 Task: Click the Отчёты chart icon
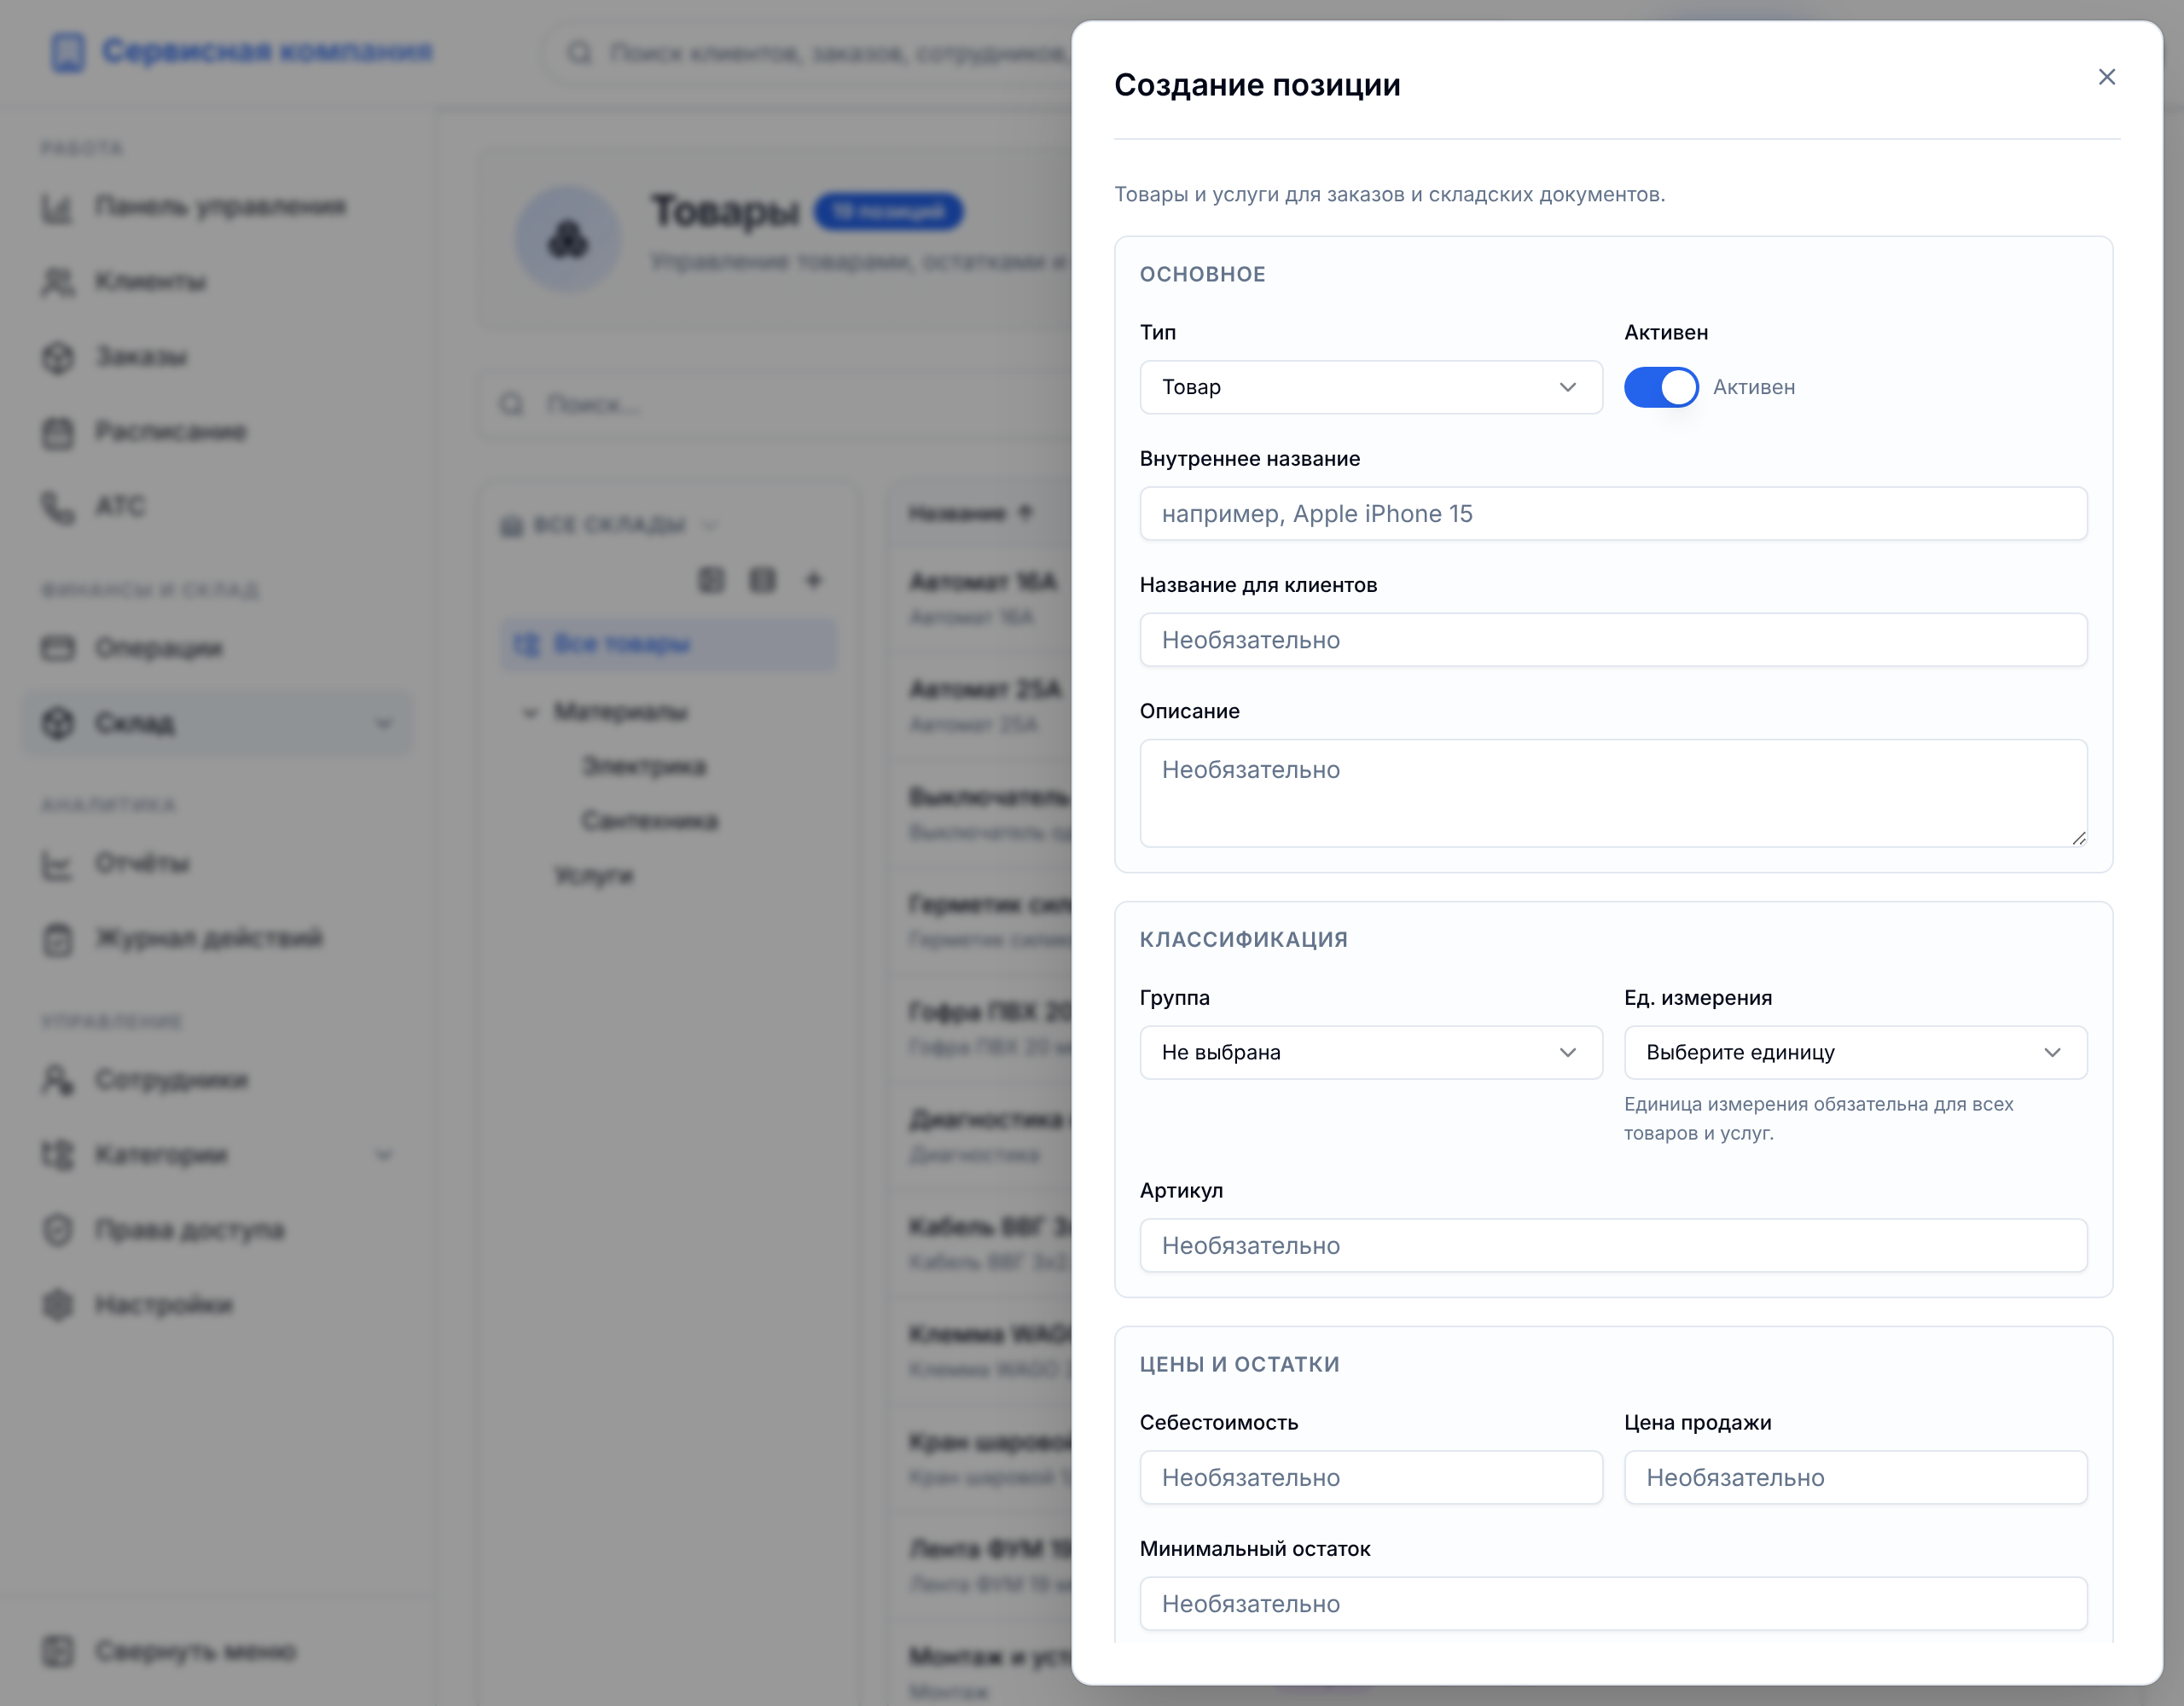(x=58, y=864)
